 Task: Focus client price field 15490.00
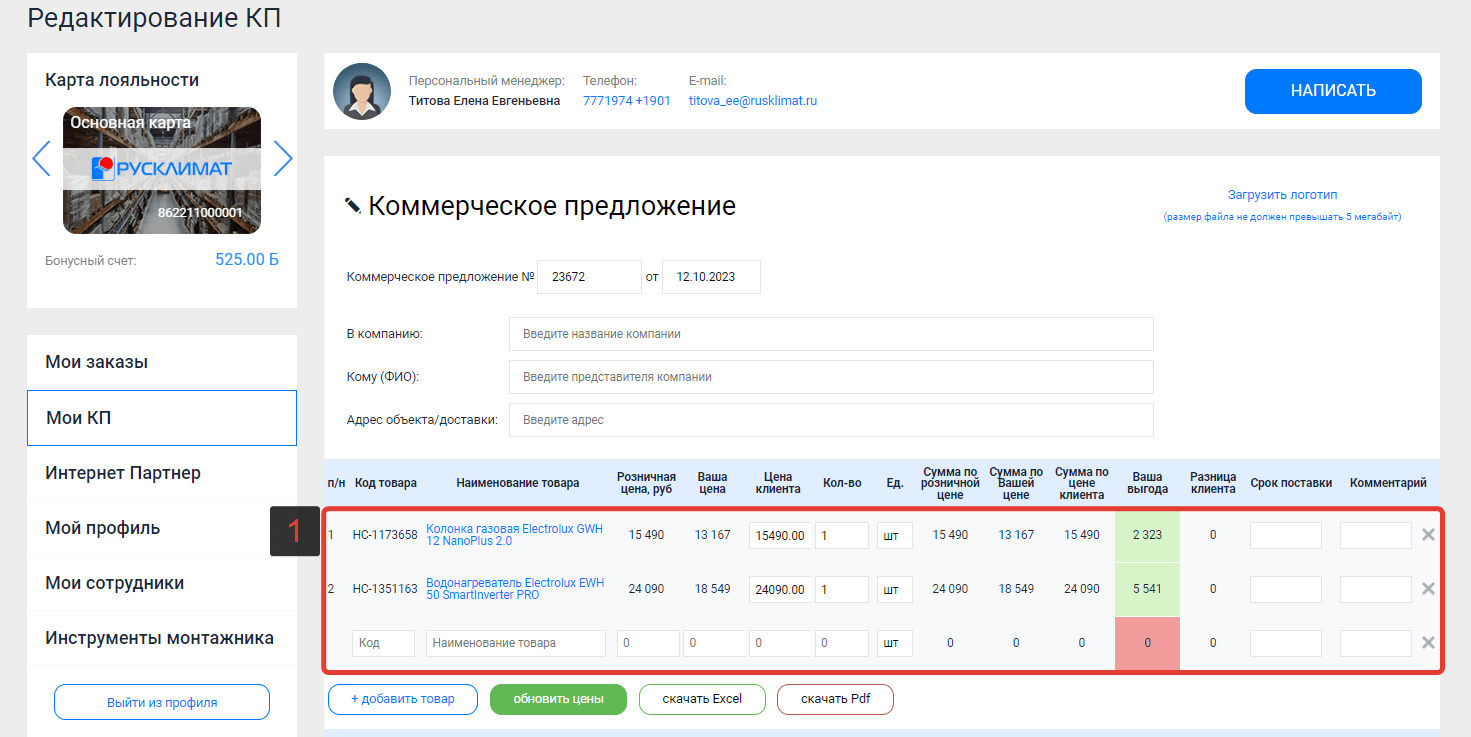(x=780, y=535)
